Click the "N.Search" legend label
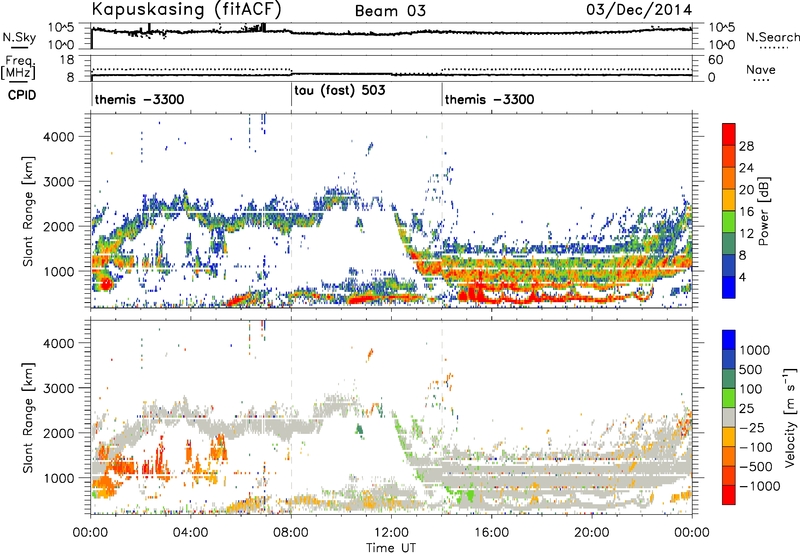 coord(772,37)
